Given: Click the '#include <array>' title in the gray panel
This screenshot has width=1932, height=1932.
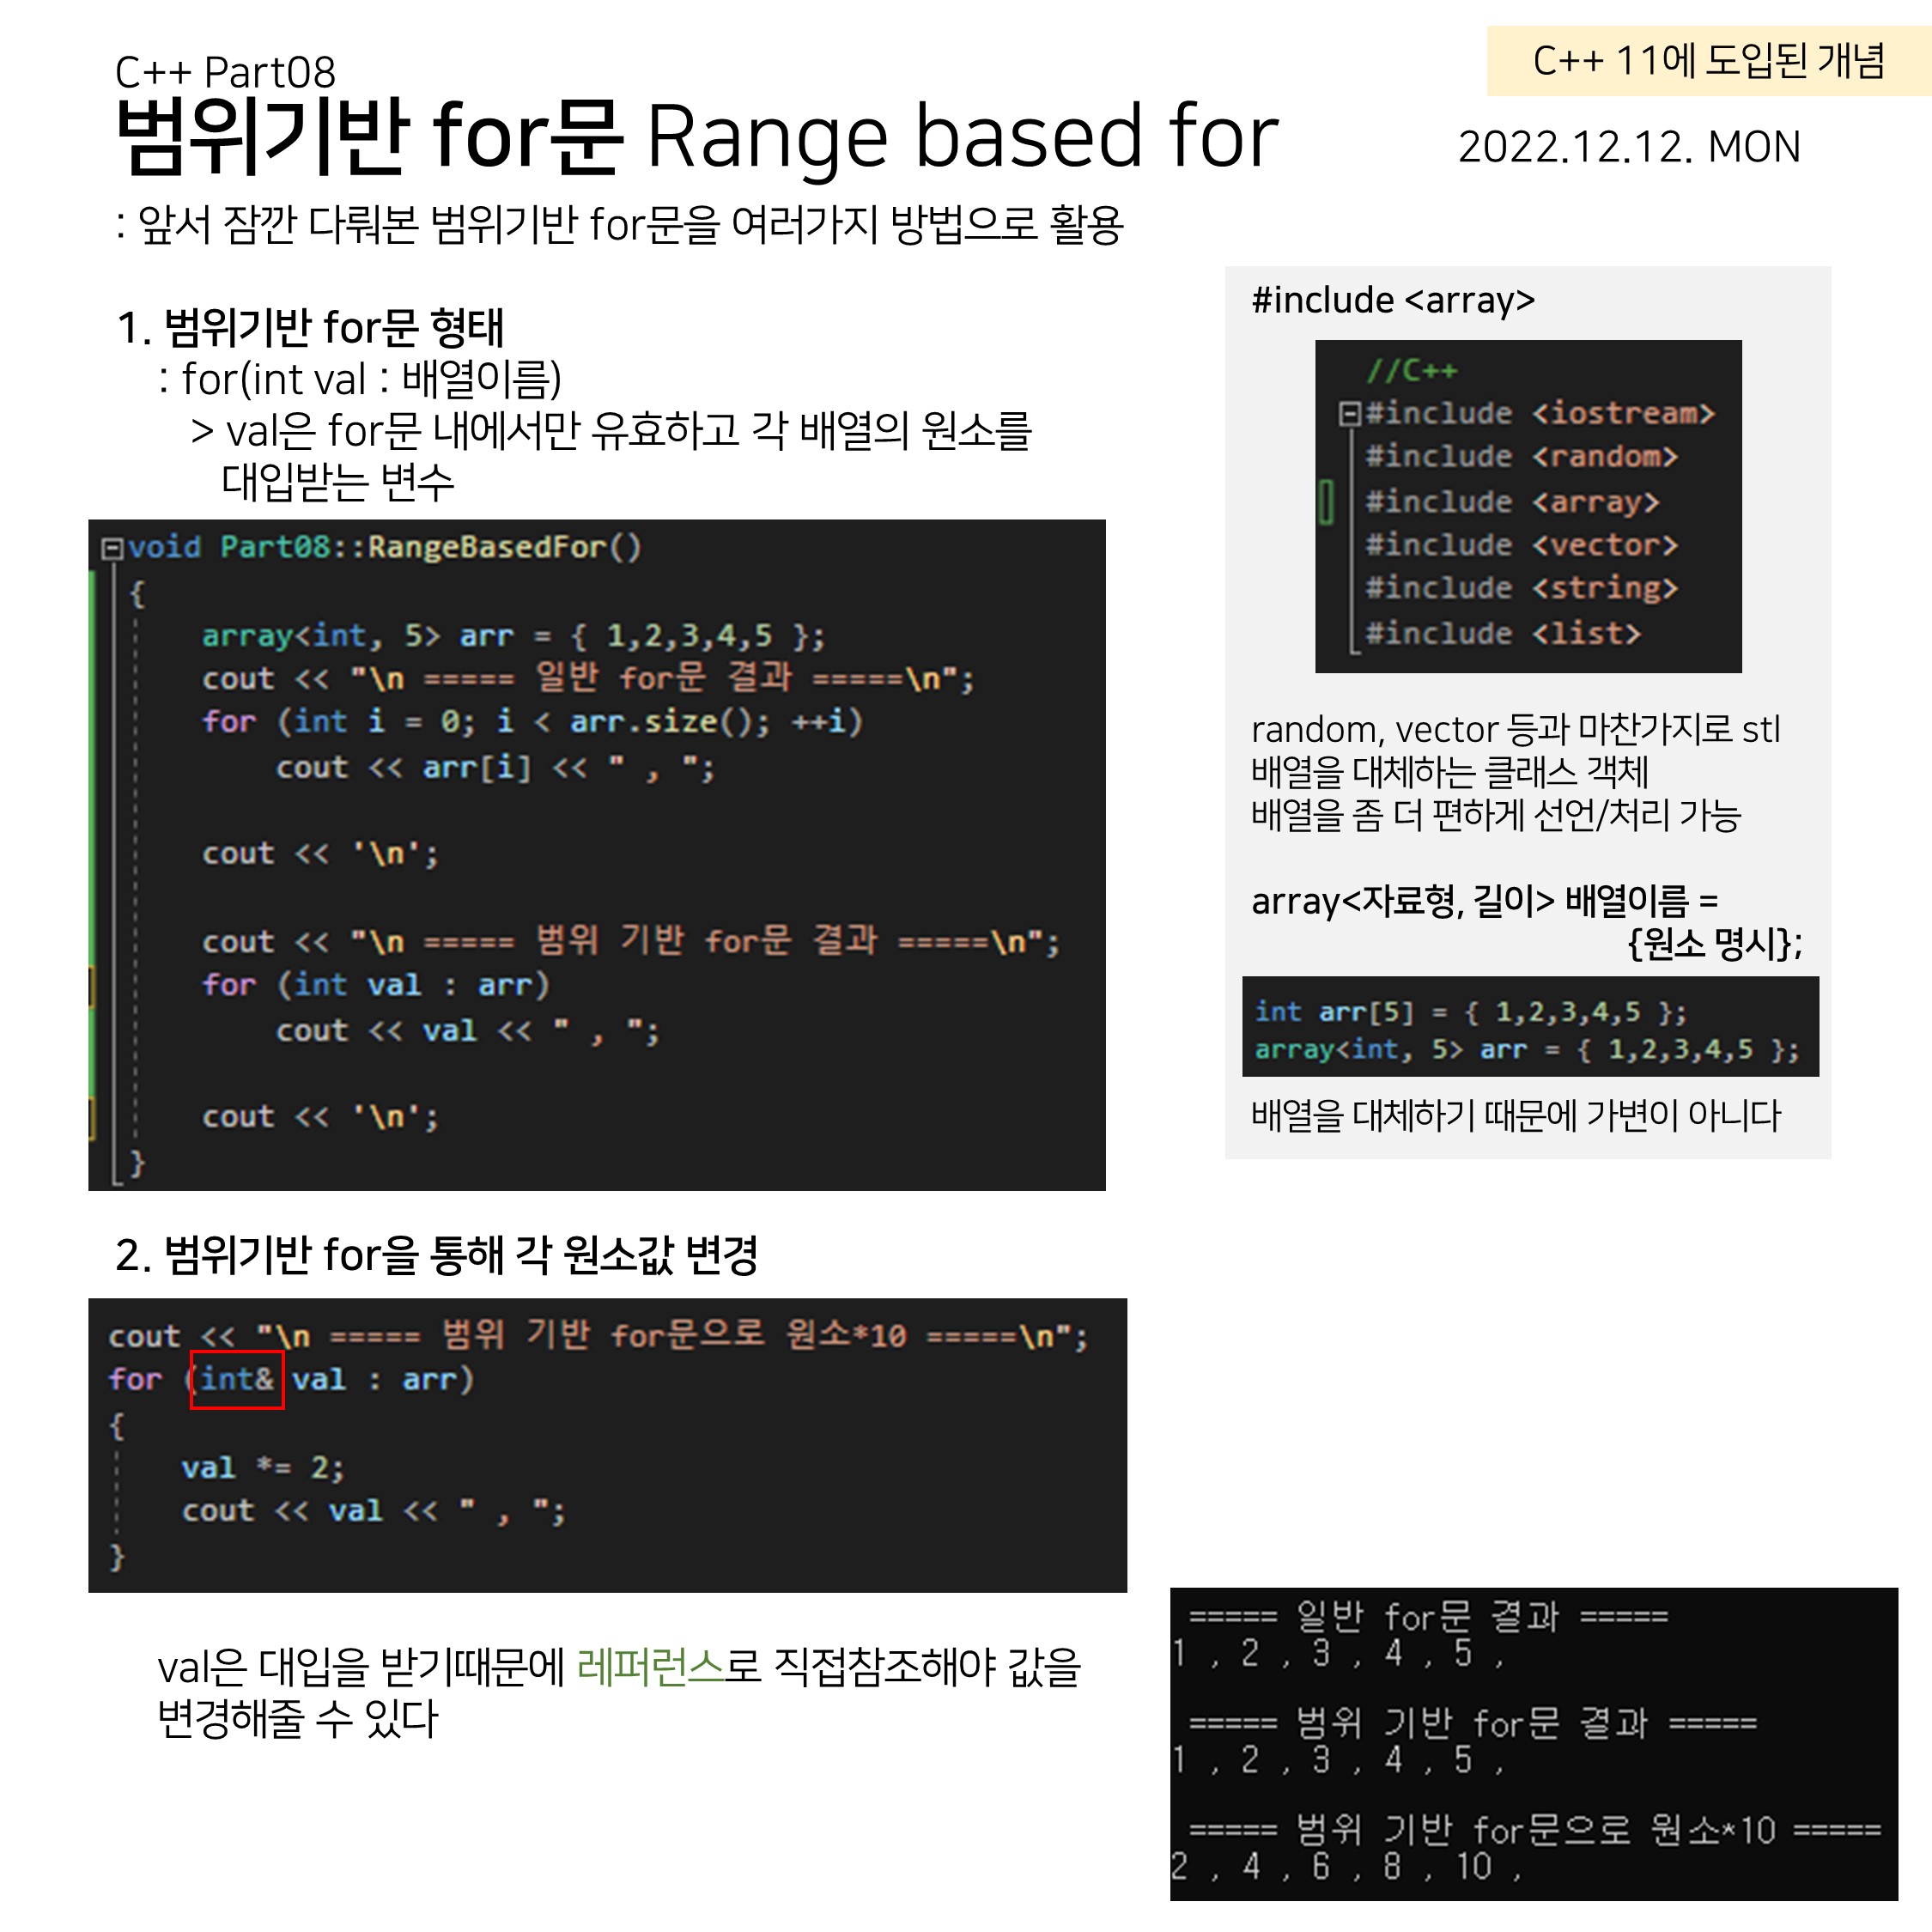Looking at the screenshot, I should [1392, 300].
